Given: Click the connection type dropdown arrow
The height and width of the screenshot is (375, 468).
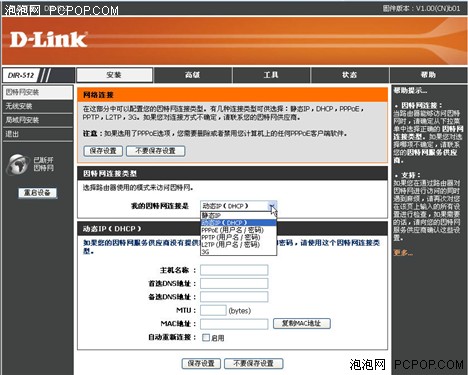Looking at the screenshot, I should coord(272,206).
